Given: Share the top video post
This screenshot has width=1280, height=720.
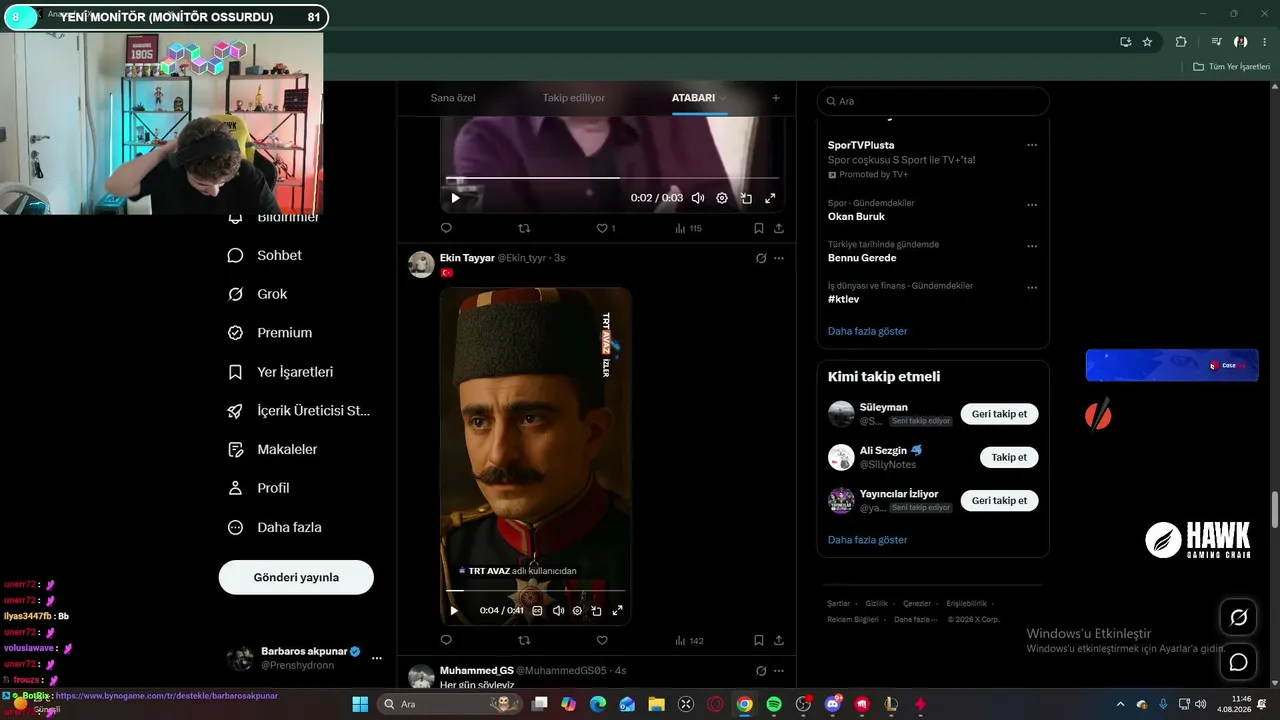Looking at the screenshot, I should pyautogui.click(x=779, y=228).
